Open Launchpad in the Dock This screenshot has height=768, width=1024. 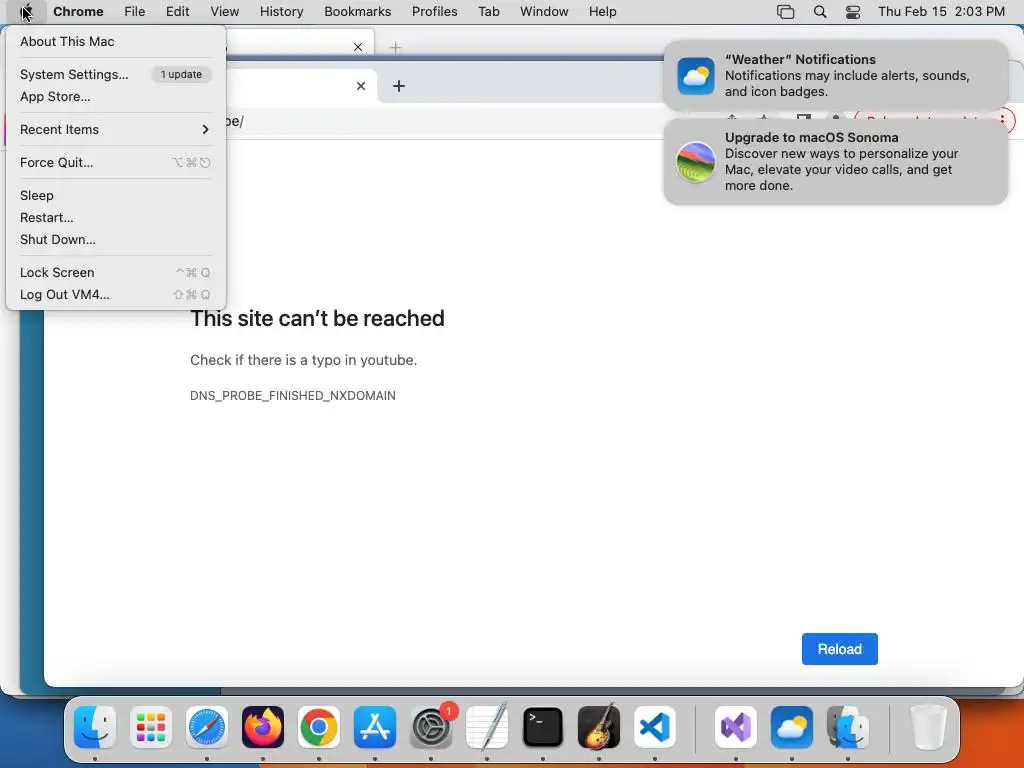[151, 727]
